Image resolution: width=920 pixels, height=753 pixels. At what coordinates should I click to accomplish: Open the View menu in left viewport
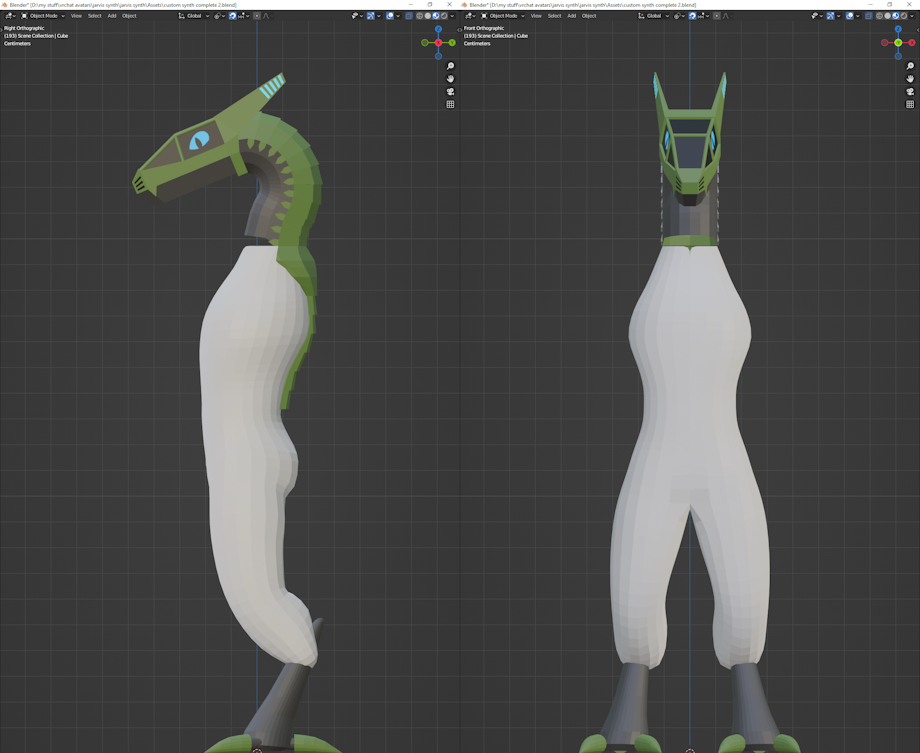tap(76, 16)
